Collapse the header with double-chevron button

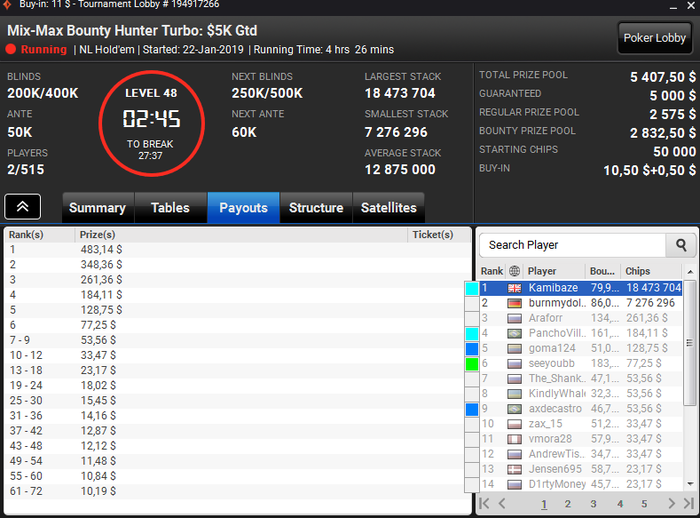pyautogui.click(x=23, y=207)
